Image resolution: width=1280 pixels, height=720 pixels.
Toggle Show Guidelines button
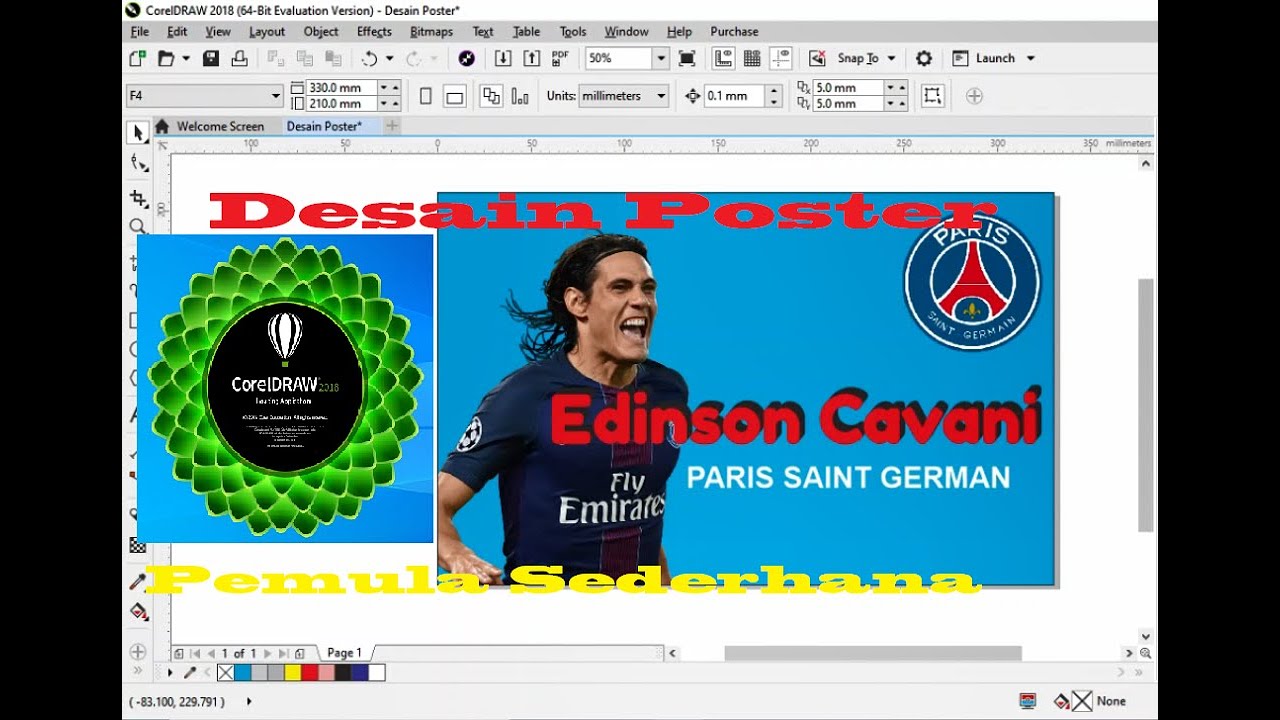tap(781, 58)
